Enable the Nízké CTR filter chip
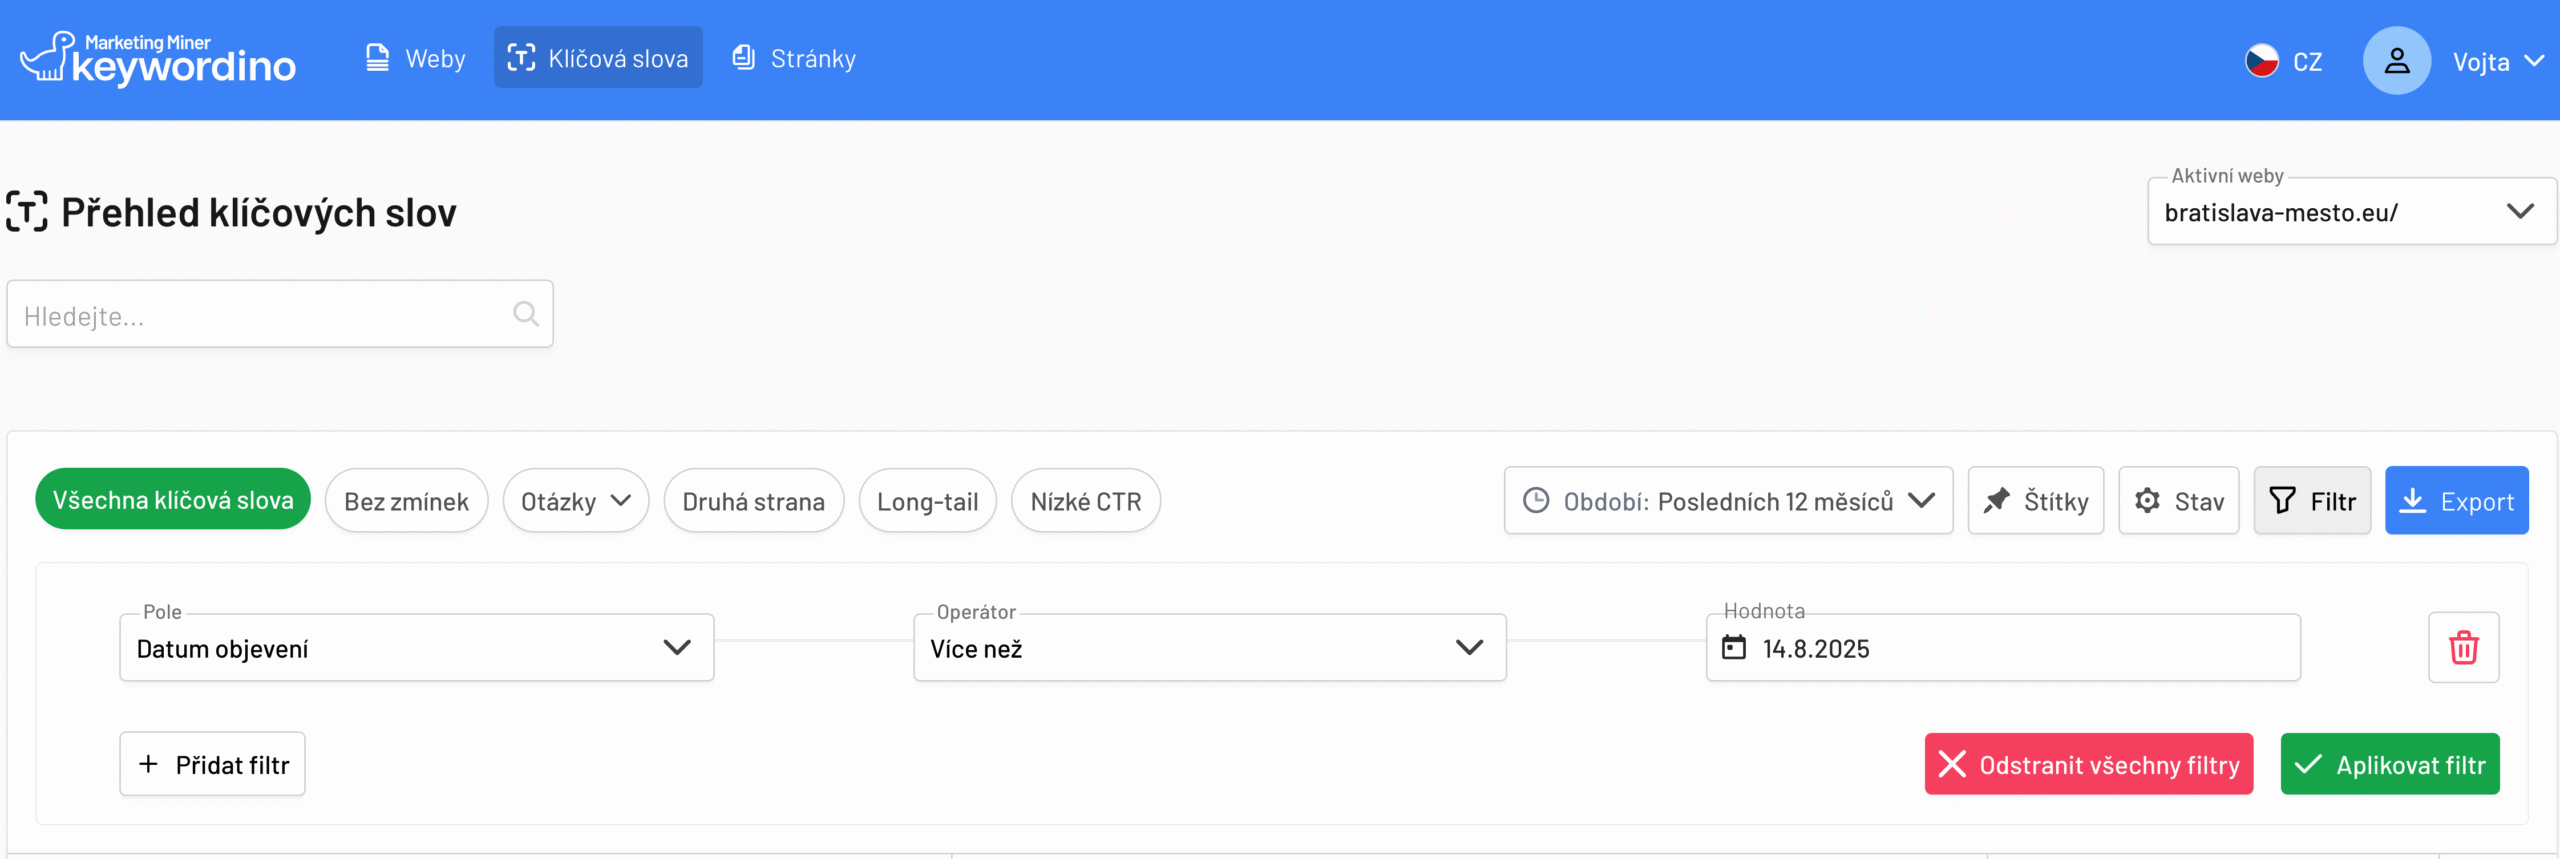 pos(1085,501)
